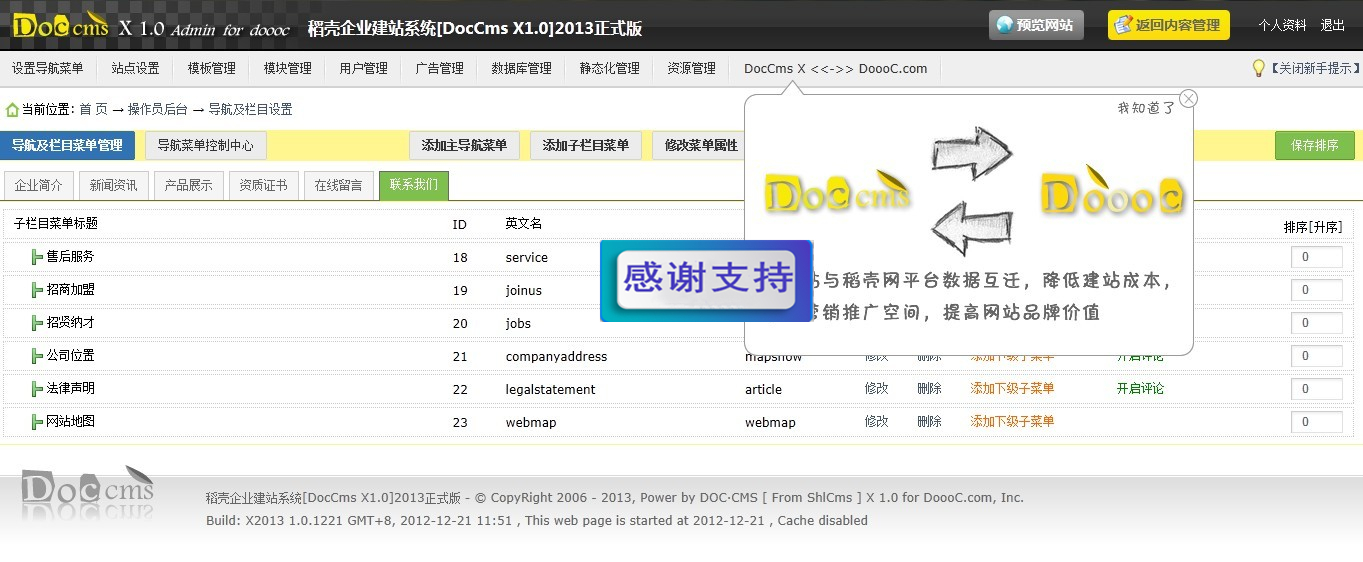Screen dimensions: 1363x562
Task: Switch to 企业简介 tab
Action: [x=39, y=185]
